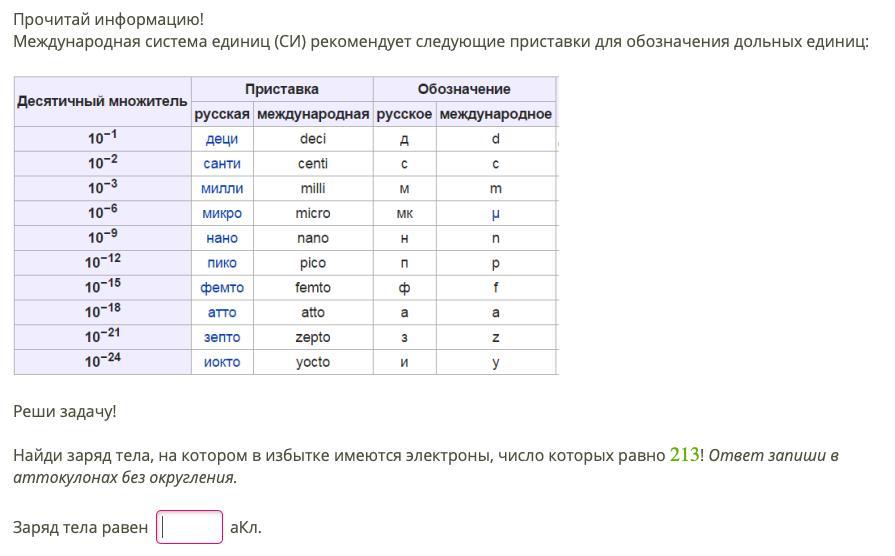
Task: Click the 'русское' subheader cell
Action: tap(404, 114)
